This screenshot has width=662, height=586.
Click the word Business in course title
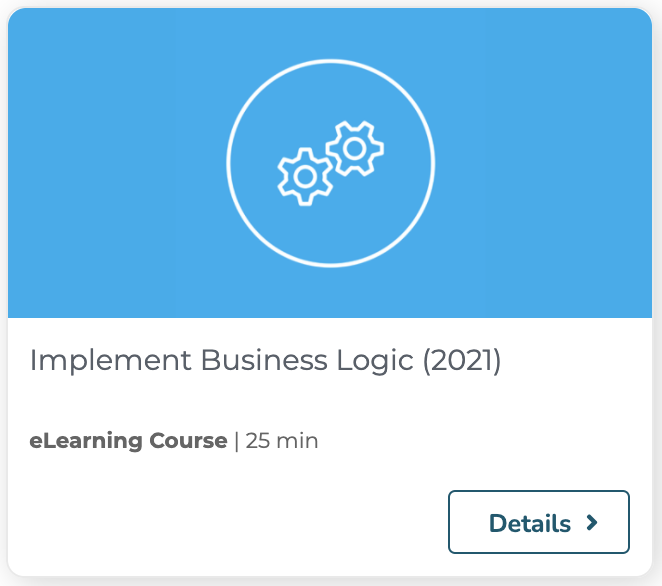coord(264,360)
